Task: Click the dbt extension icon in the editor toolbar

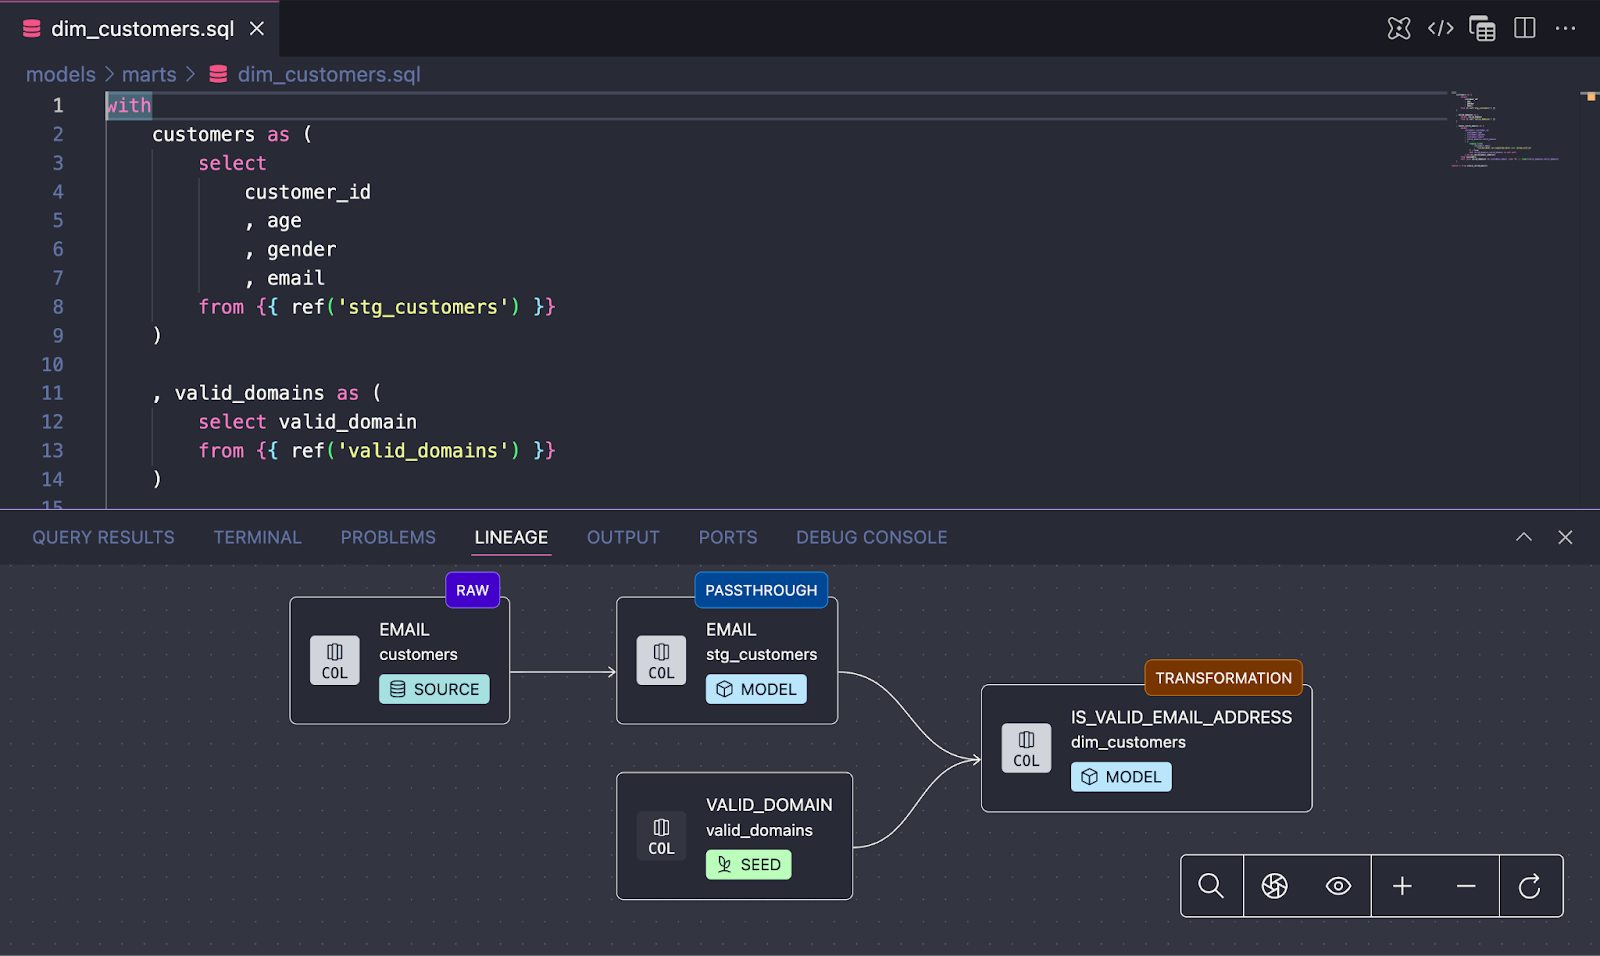Action: [1398, 28]
